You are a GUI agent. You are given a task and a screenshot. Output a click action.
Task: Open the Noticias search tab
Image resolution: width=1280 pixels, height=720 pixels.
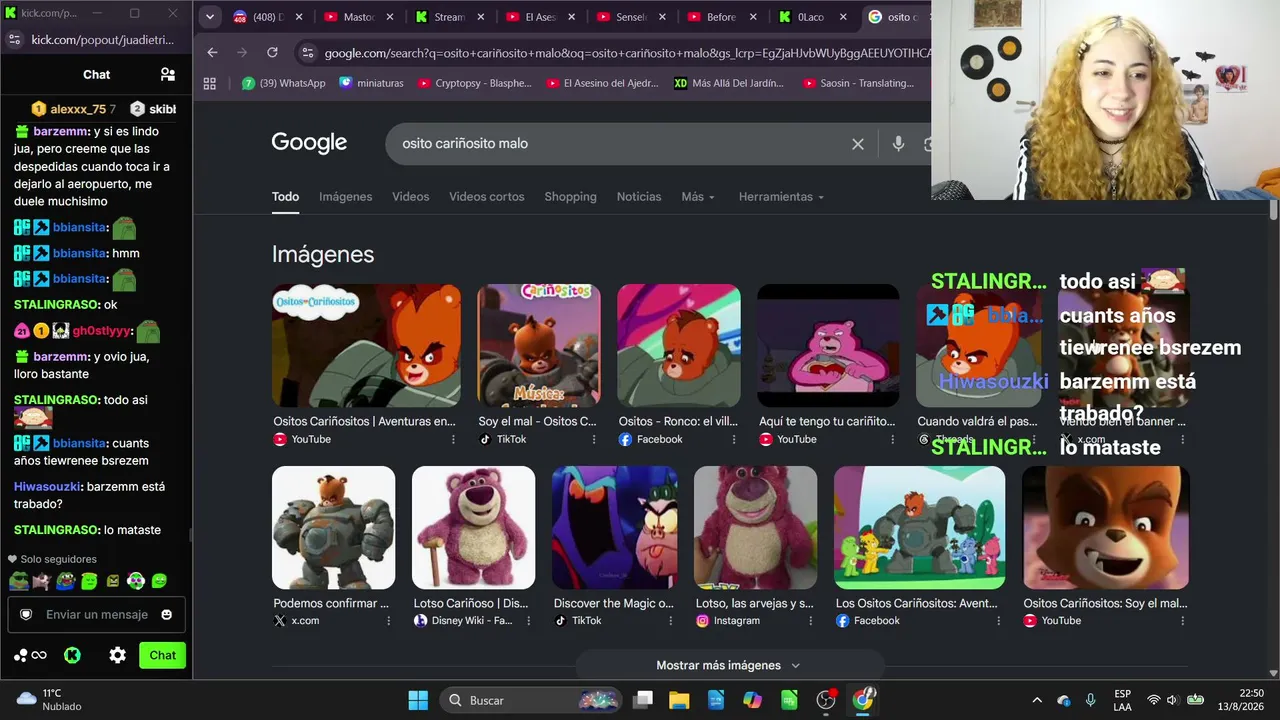tap(639, 197)
